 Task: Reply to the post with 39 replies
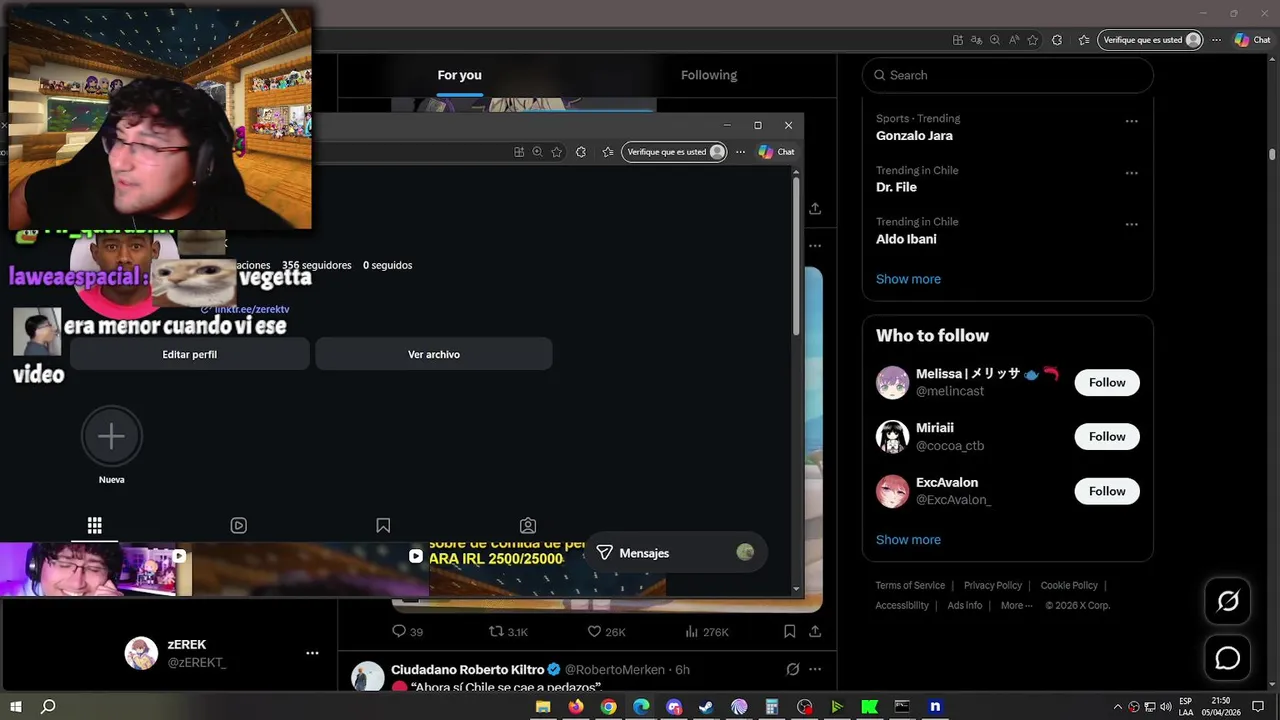[407, 632]
